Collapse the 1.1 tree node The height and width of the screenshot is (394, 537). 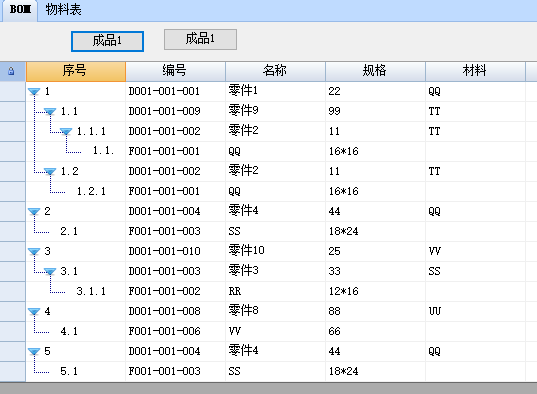click(x=50, y=111)
